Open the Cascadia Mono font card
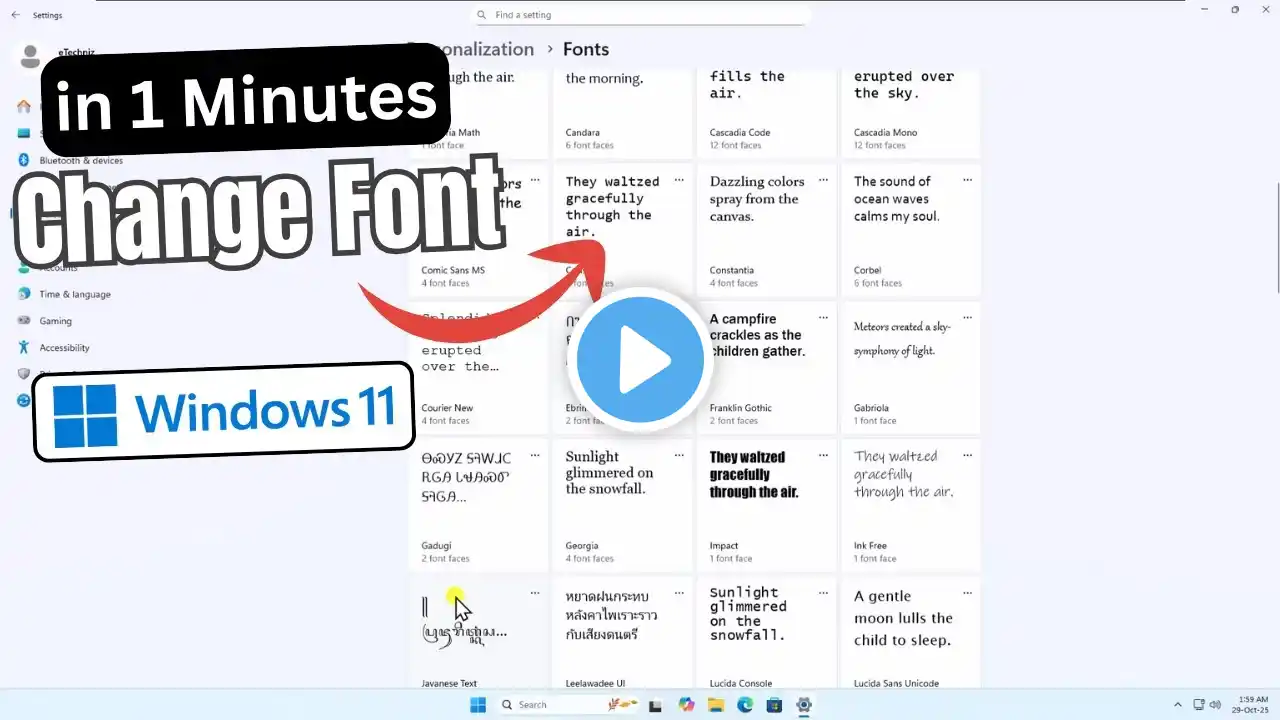The image size is (1280, 720). [x=910, y=112]
